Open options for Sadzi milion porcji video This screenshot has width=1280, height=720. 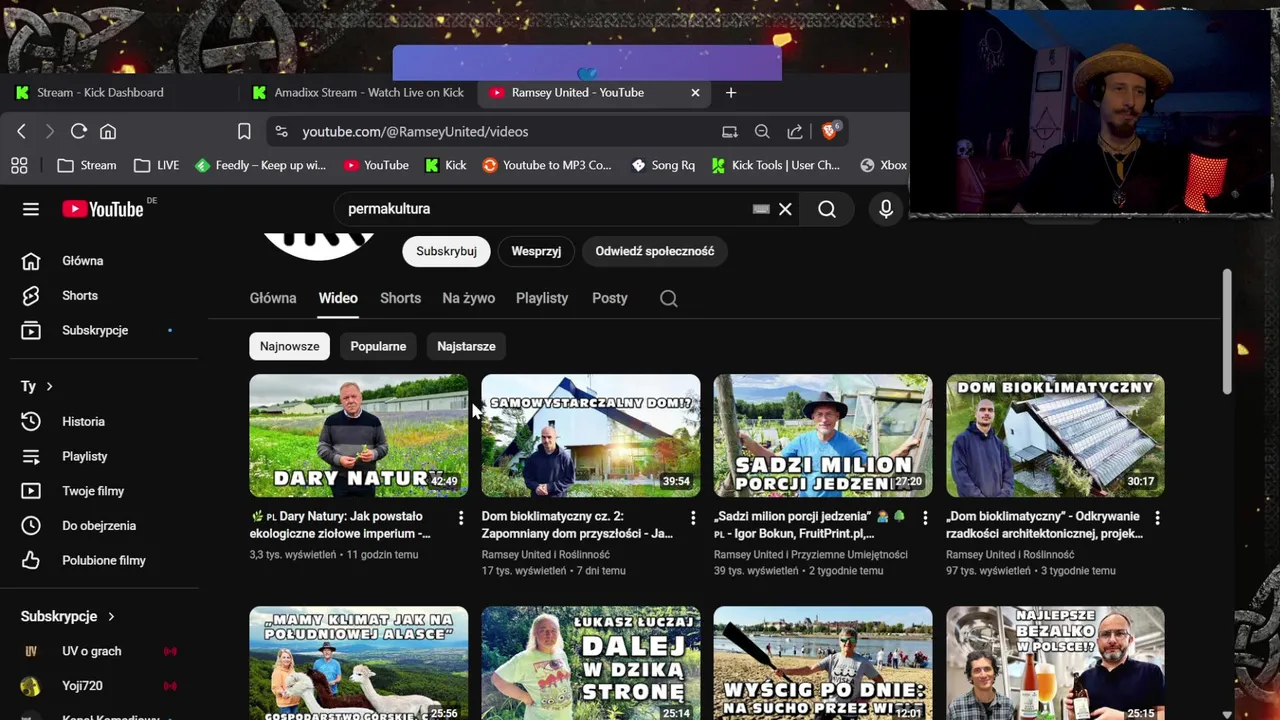[x=925, y=517]
